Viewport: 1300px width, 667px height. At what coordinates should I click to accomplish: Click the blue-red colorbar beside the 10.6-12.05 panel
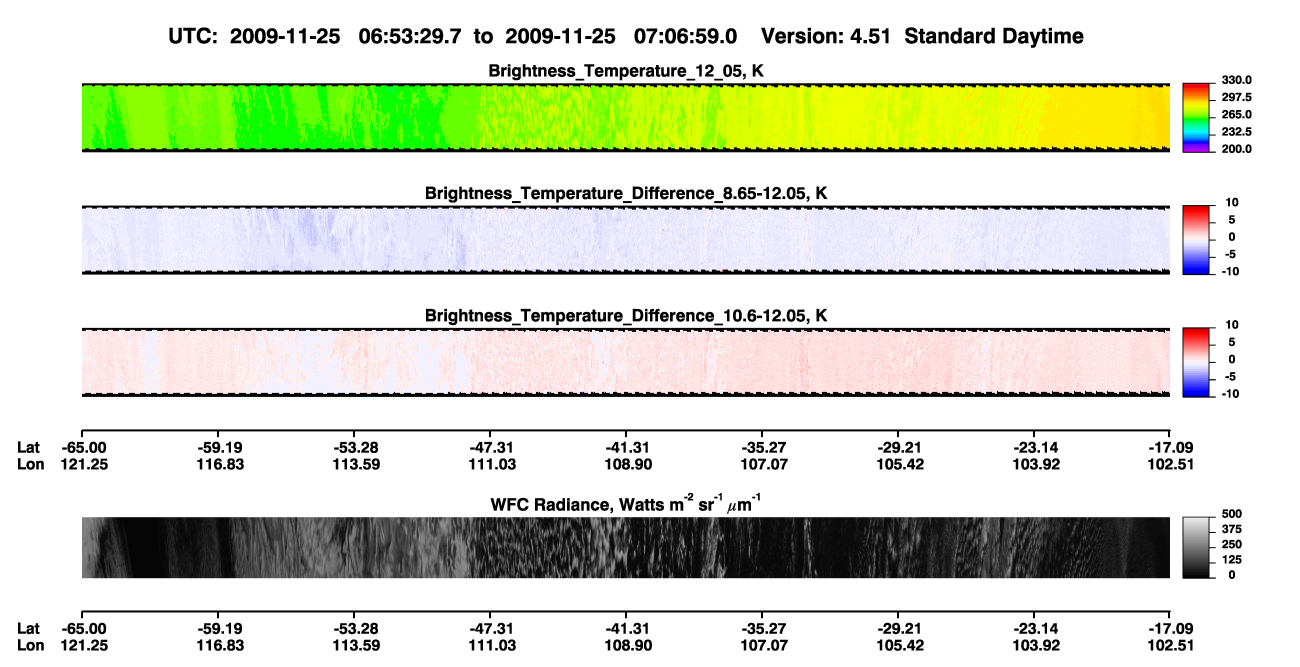coord(1196,362)
